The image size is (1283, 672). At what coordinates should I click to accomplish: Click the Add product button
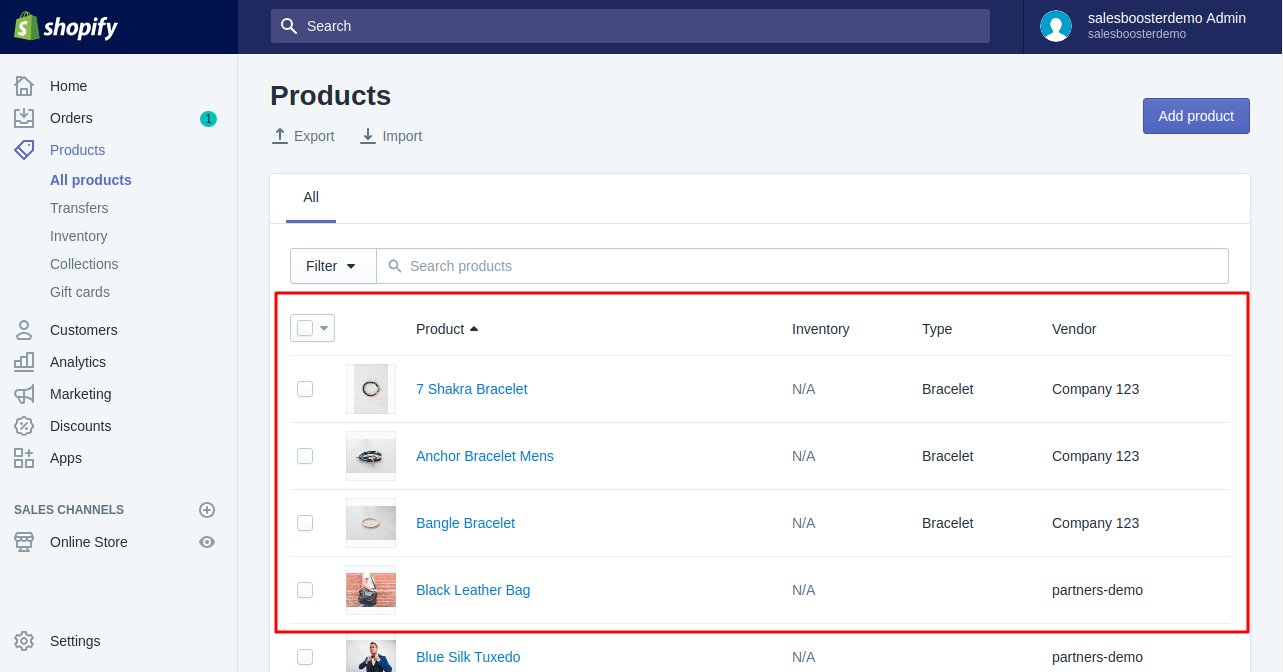point(1196,116)
